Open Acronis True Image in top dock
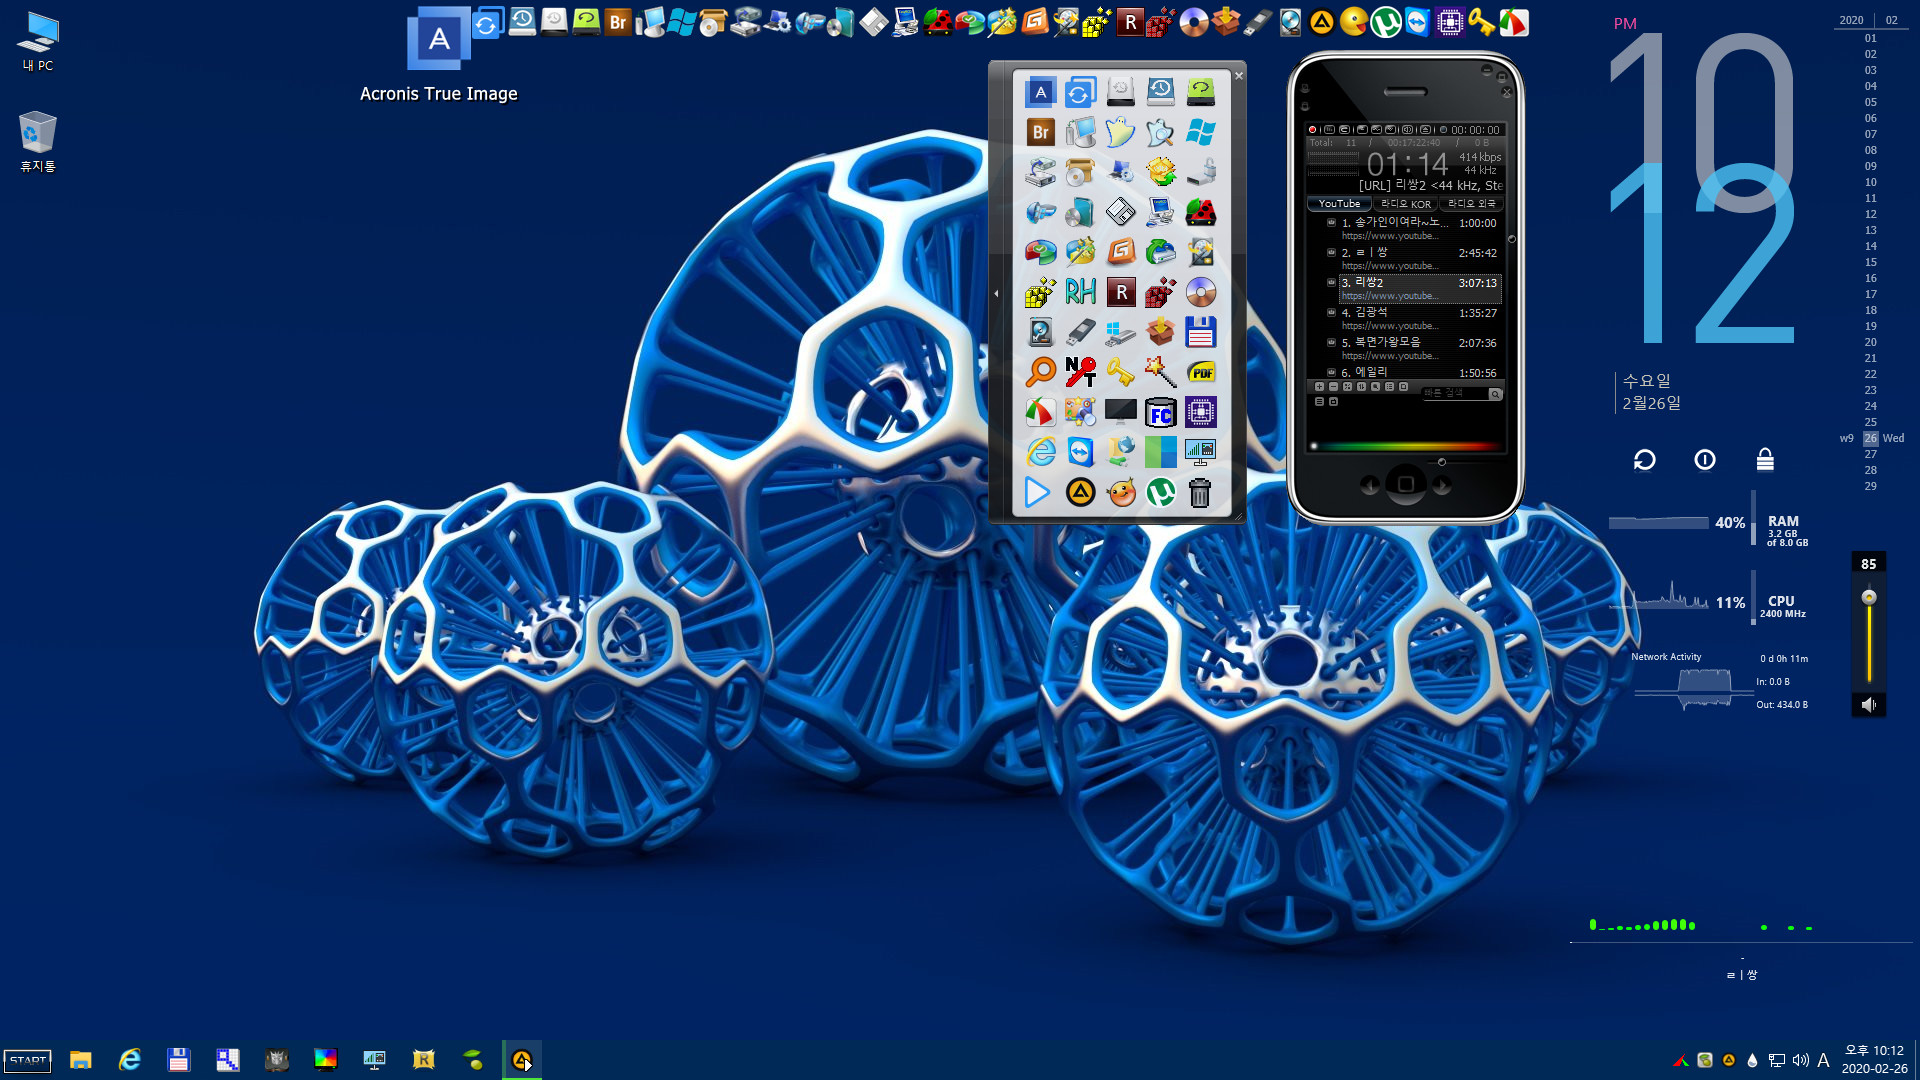The height and width of the screenshot is (1080, 1920). [x=439, y=38]
